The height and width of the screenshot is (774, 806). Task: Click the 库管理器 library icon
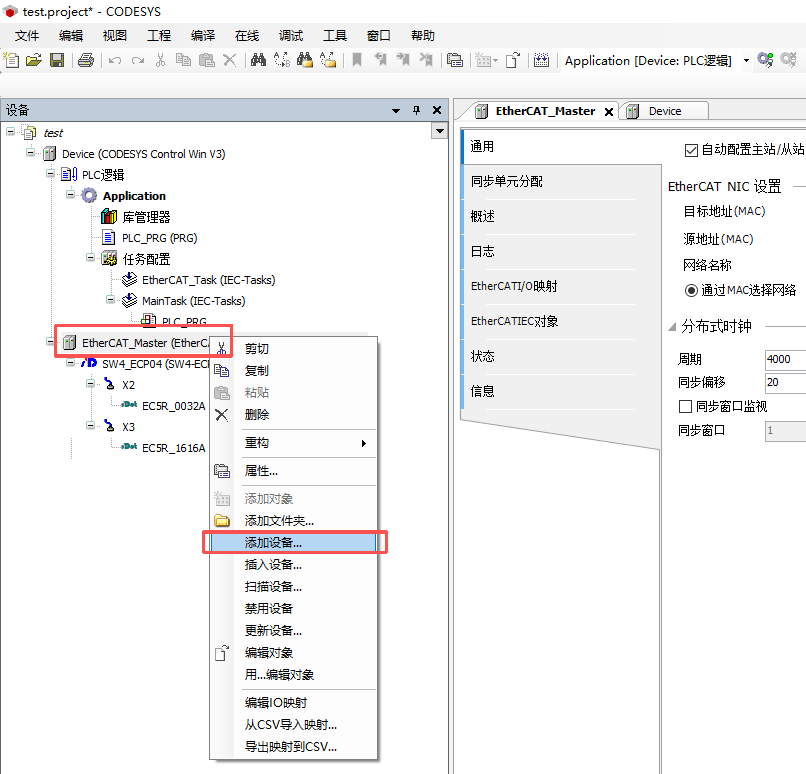tap(109, 216)
